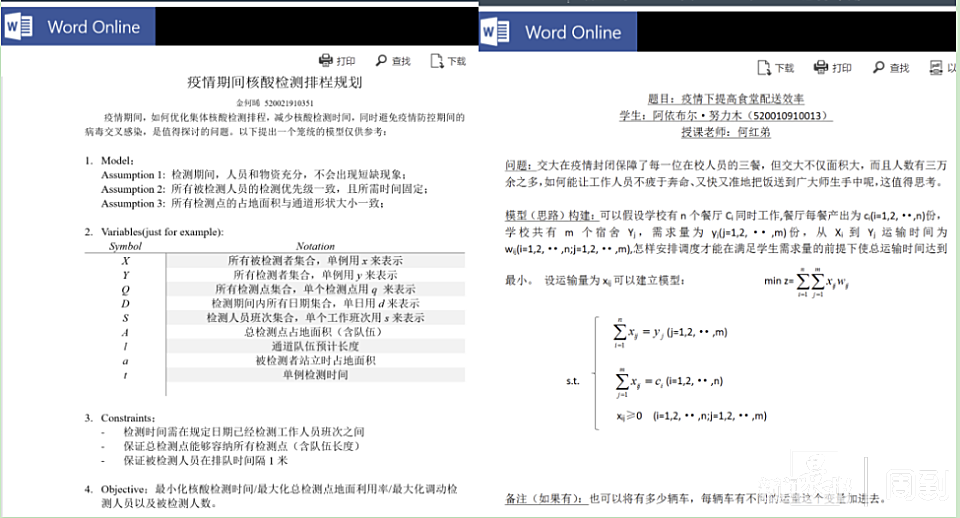
Task: Click the magnifier find icon in the left toolbar
Action: (x=381, y=61)
